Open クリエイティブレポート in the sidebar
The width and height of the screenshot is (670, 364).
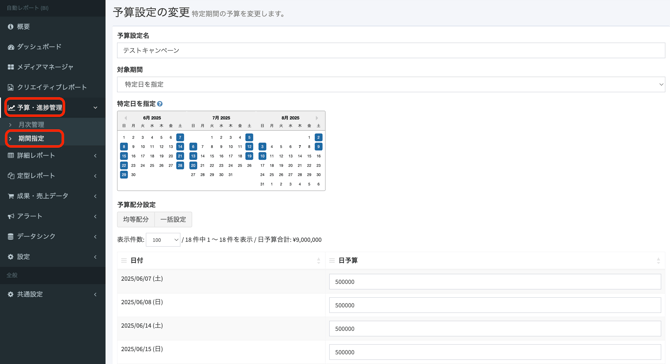pos(52,87)
